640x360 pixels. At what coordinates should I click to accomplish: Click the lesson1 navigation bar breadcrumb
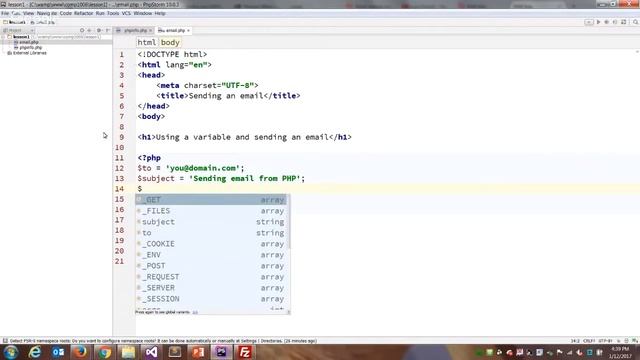14,22
